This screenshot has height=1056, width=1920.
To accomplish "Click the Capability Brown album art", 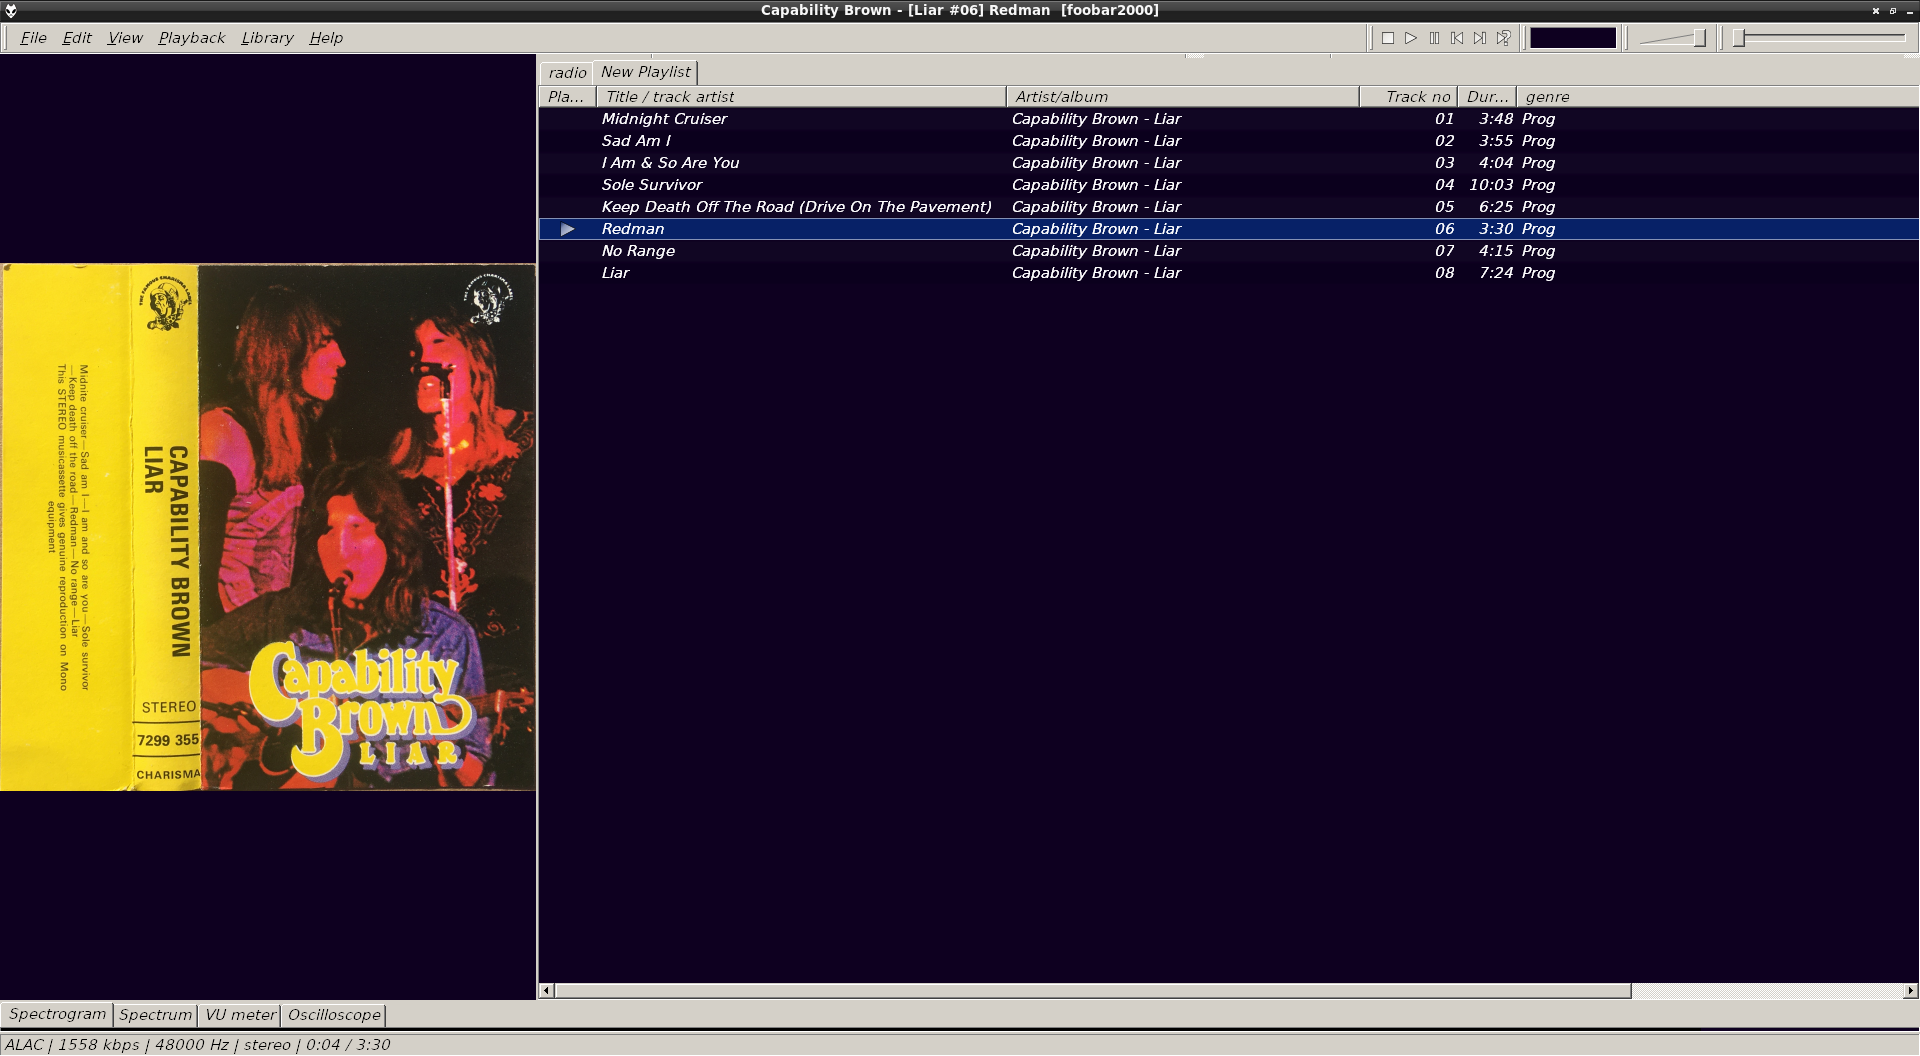I will (268, 527).
